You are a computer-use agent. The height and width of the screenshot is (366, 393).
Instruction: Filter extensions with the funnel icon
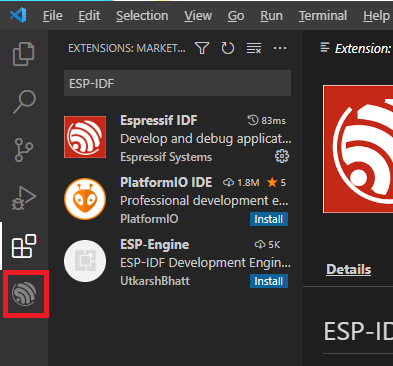point(202,48)
